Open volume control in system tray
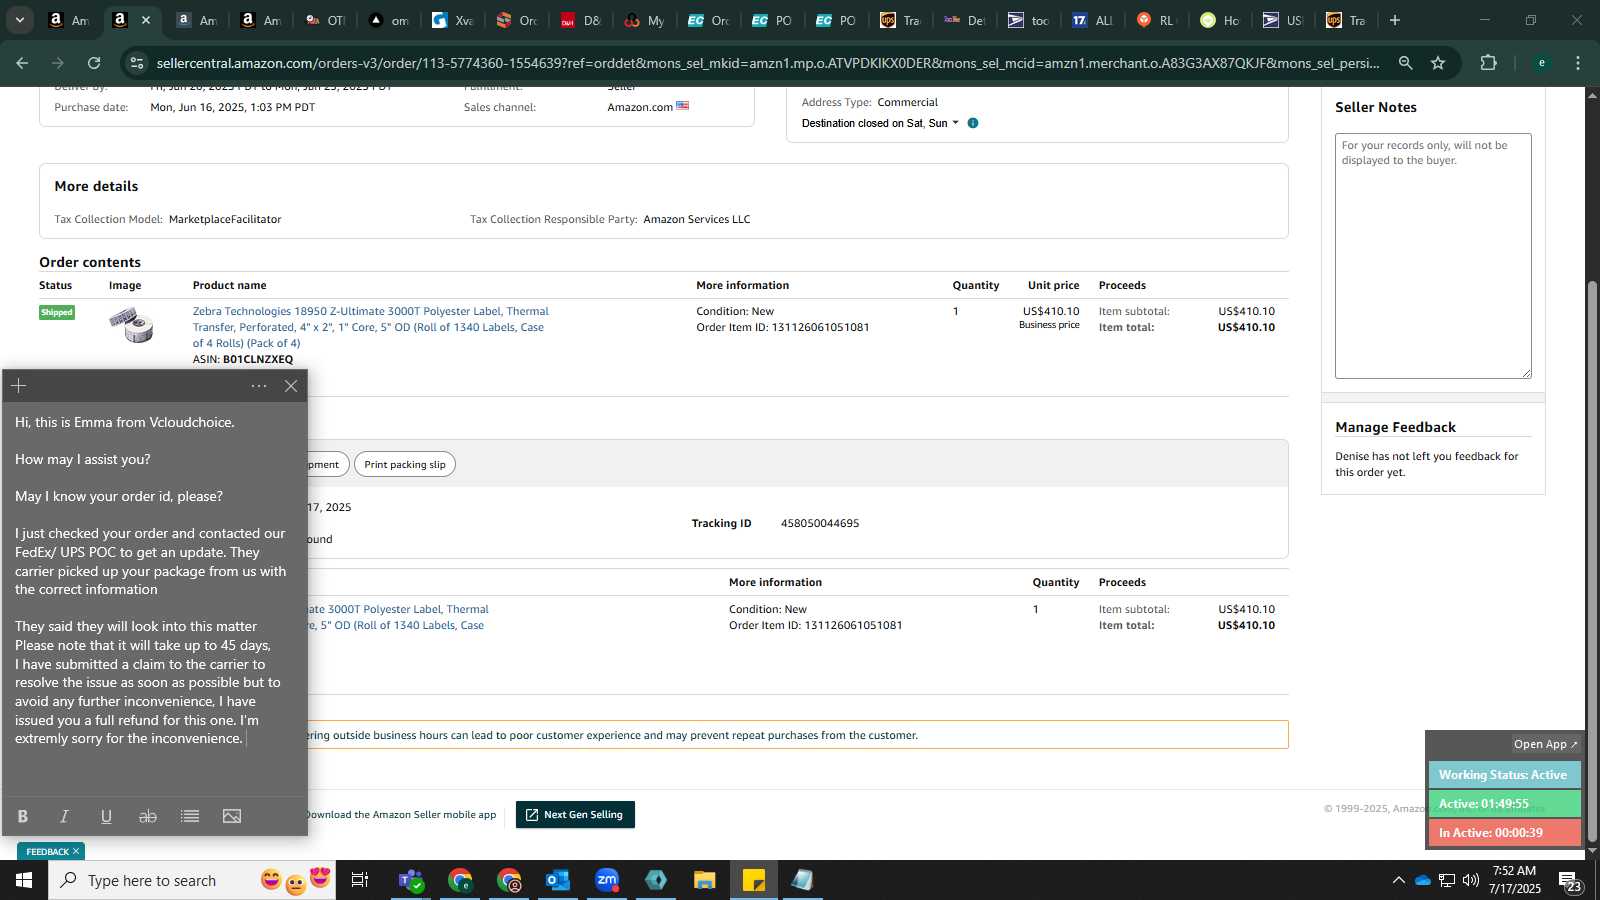 click(x=1471, y=880)
